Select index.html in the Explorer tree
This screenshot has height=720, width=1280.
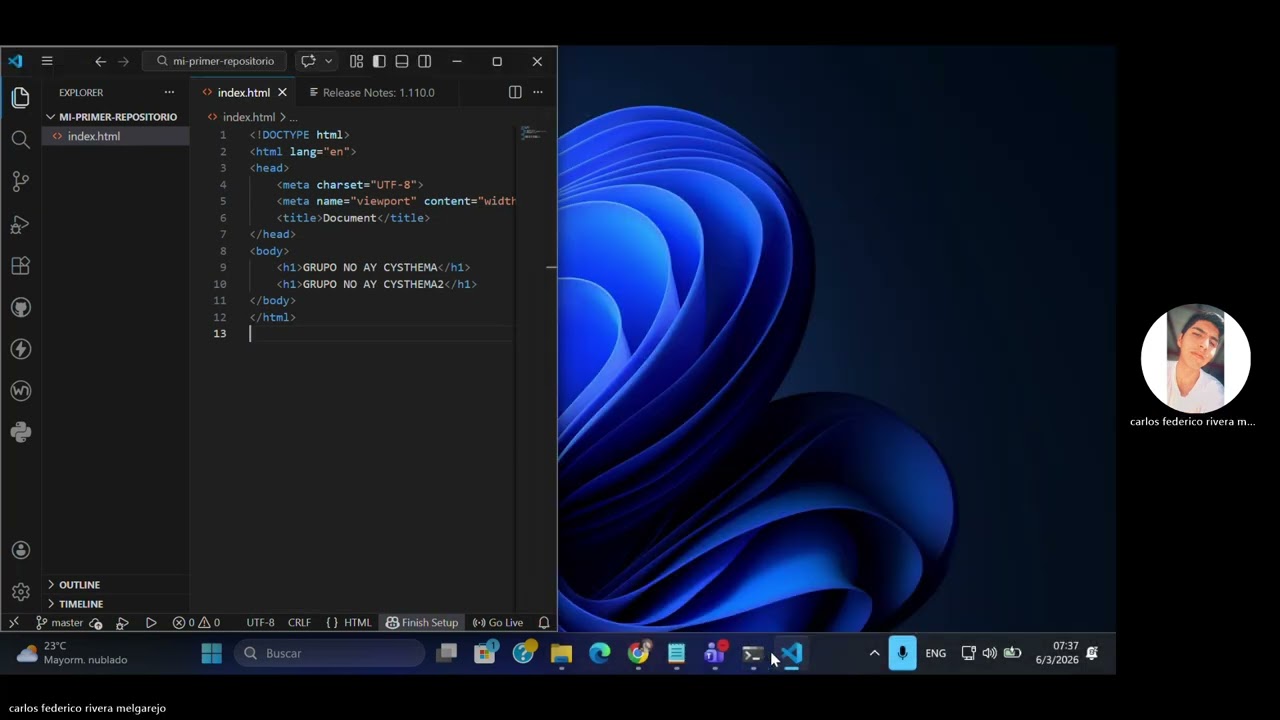point(116,136)
